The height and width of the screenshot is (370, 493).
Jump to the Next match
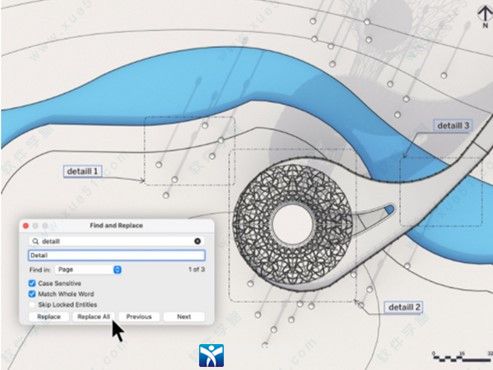(184, 317)
